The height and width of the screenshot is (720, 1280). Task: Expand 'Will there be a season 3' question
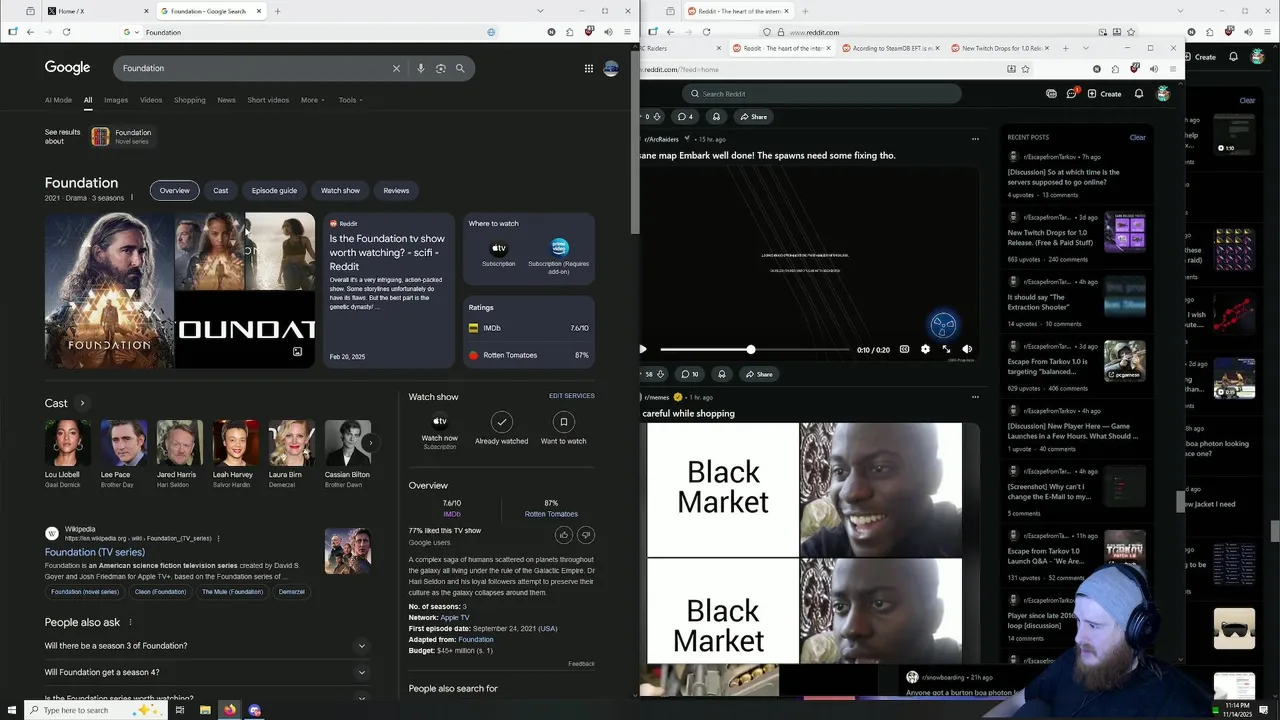(206, 646)
